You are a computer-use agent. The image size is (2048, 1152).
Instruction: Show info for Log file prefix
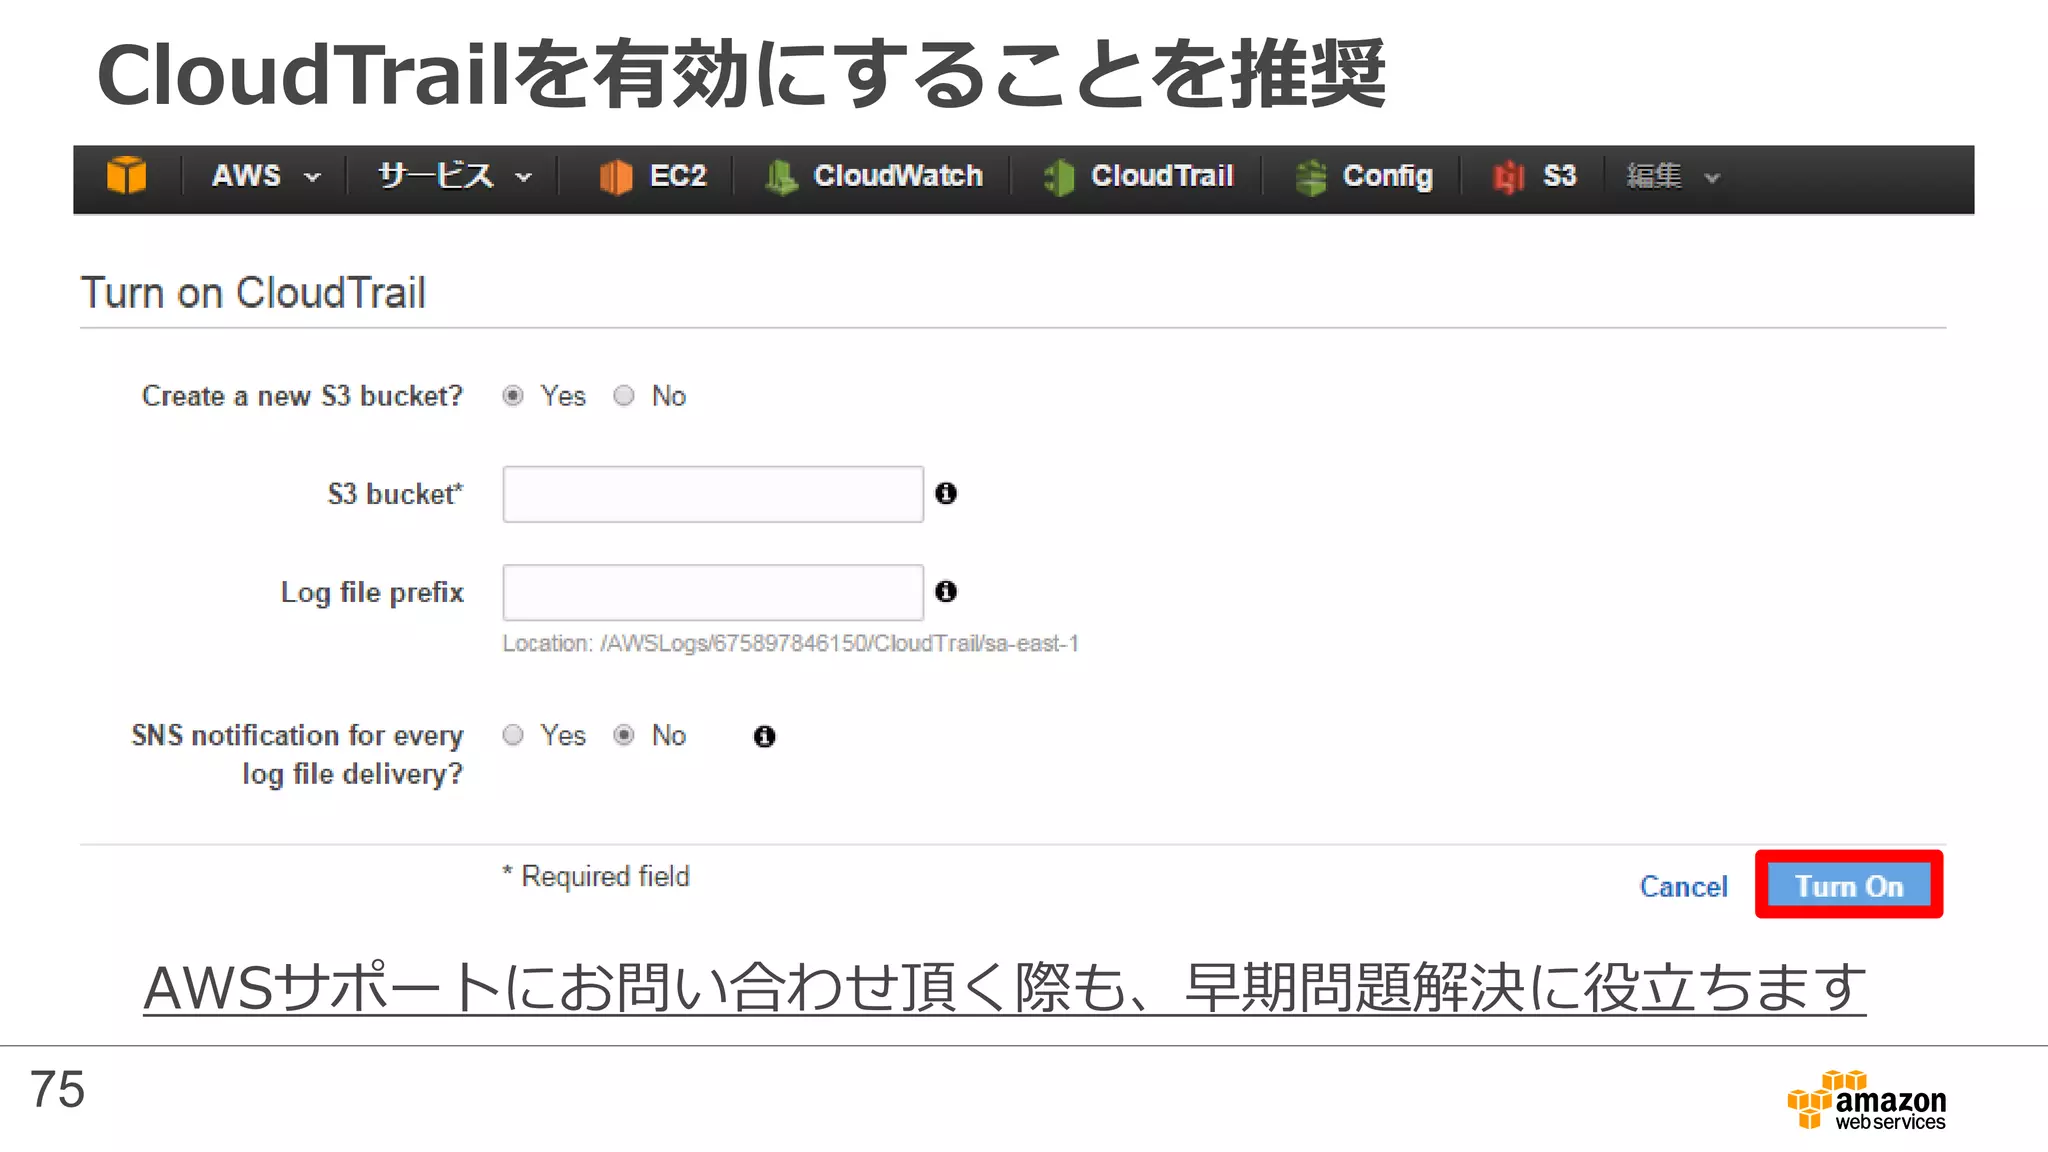tap(946, 591)
